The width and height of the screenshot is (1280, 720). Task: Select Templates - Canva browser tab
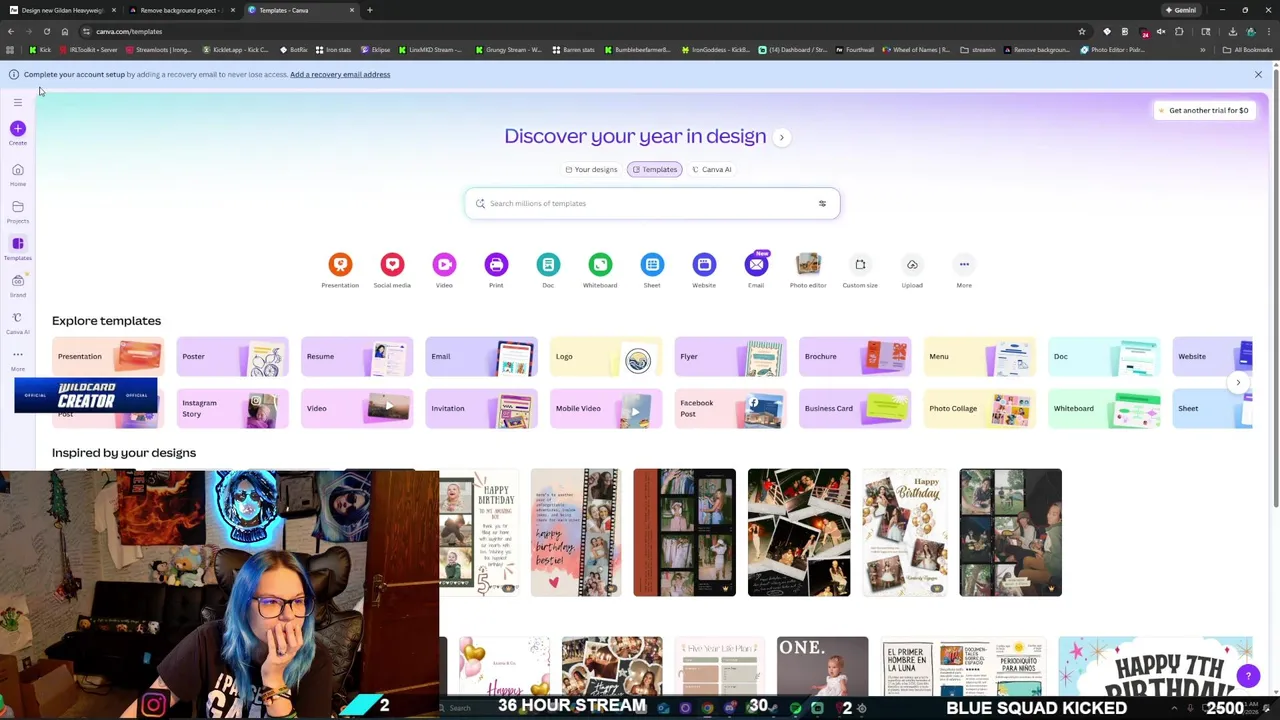300,10
